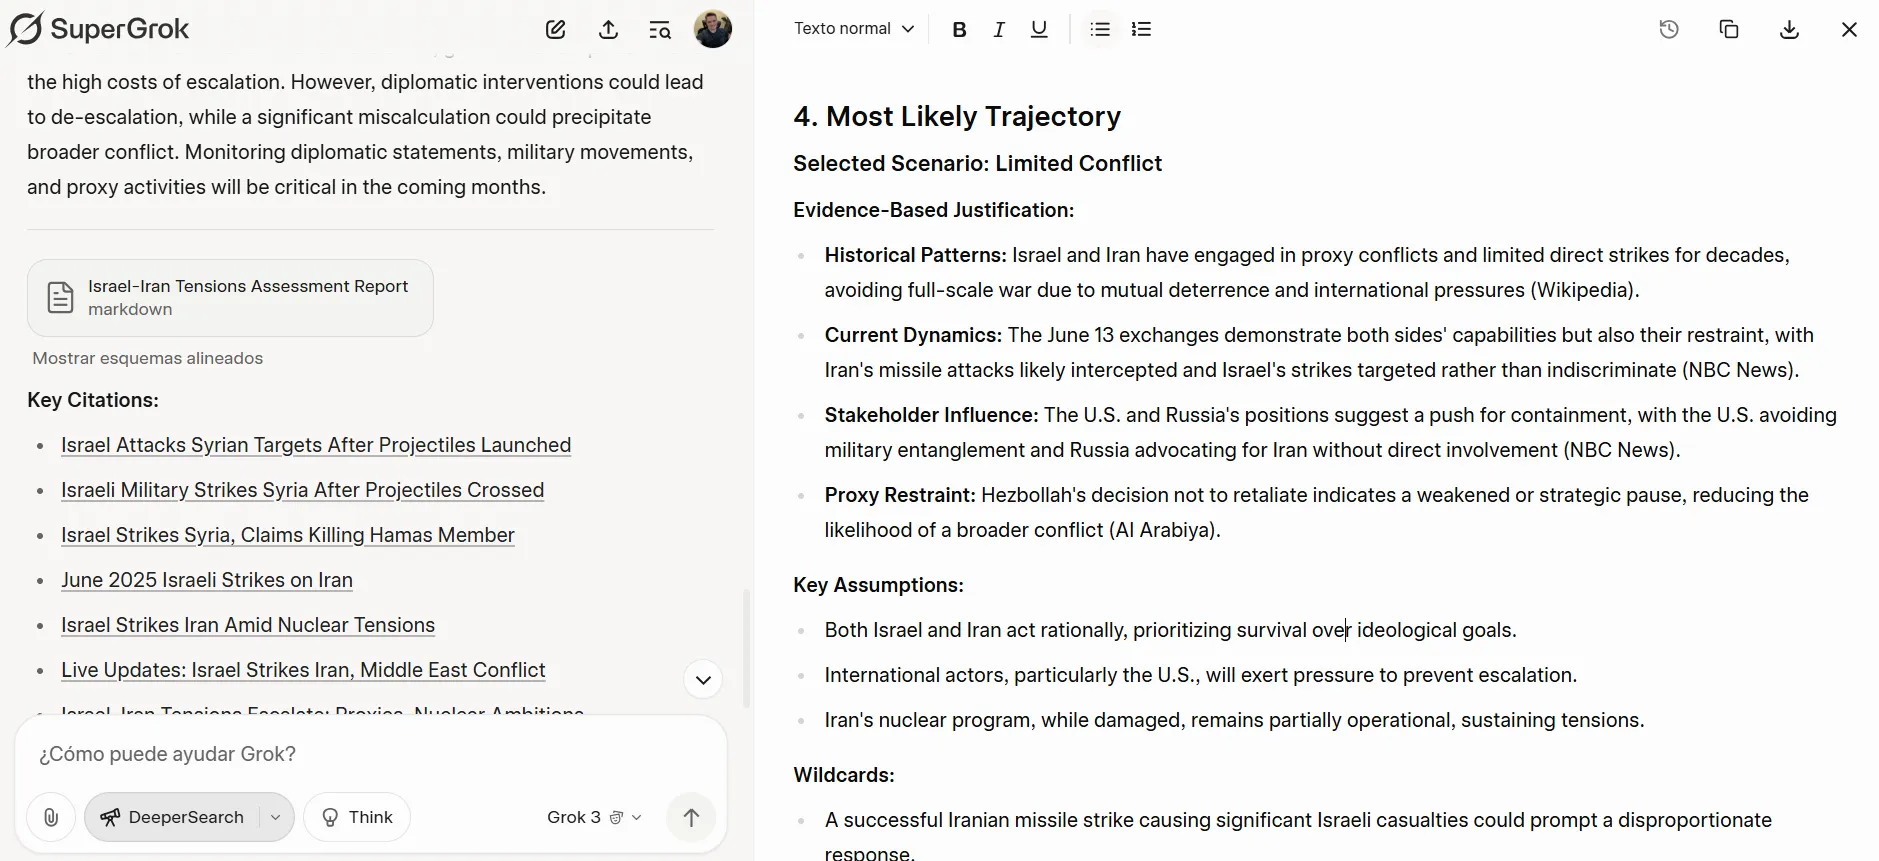Open the chat history search icon
Viewport: 1879px width, 861px height.
[x=660, y=30]
